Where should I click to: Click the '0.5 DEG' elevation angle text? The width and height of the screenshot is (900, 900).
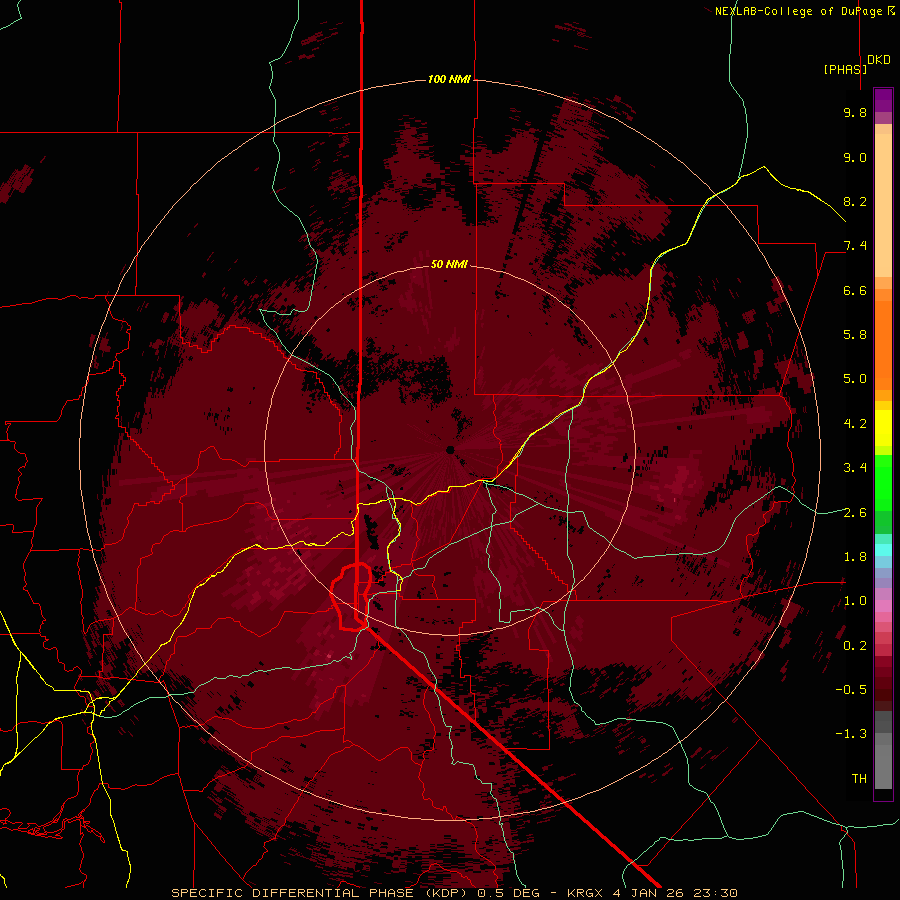pos(511,893)
